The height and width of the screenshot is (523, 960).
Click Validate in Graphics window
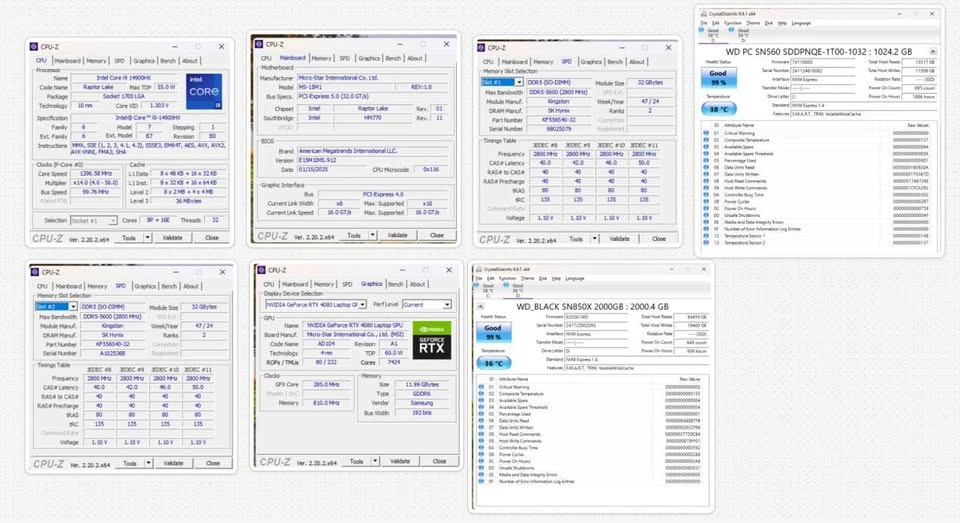400,461
